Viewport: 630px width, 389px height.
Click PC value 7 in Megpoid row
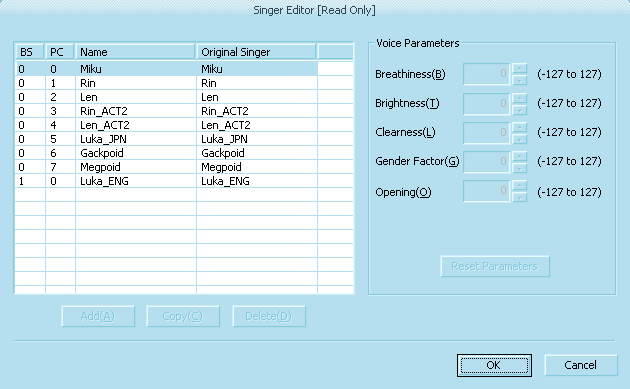pos(53,167)
